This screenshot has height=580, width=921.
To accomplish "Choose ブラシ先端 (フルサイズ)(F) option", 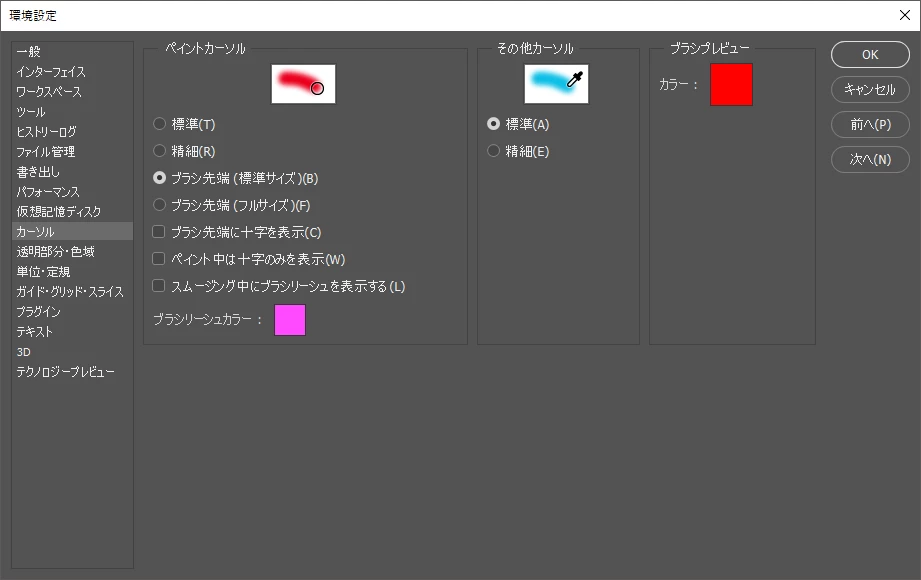I will [x=159, y=205].
